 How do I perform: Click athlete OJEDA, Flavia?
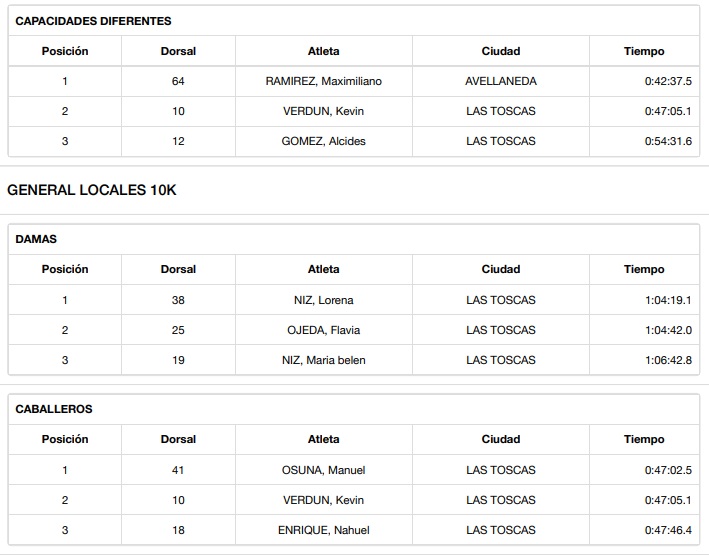(323, 330)
